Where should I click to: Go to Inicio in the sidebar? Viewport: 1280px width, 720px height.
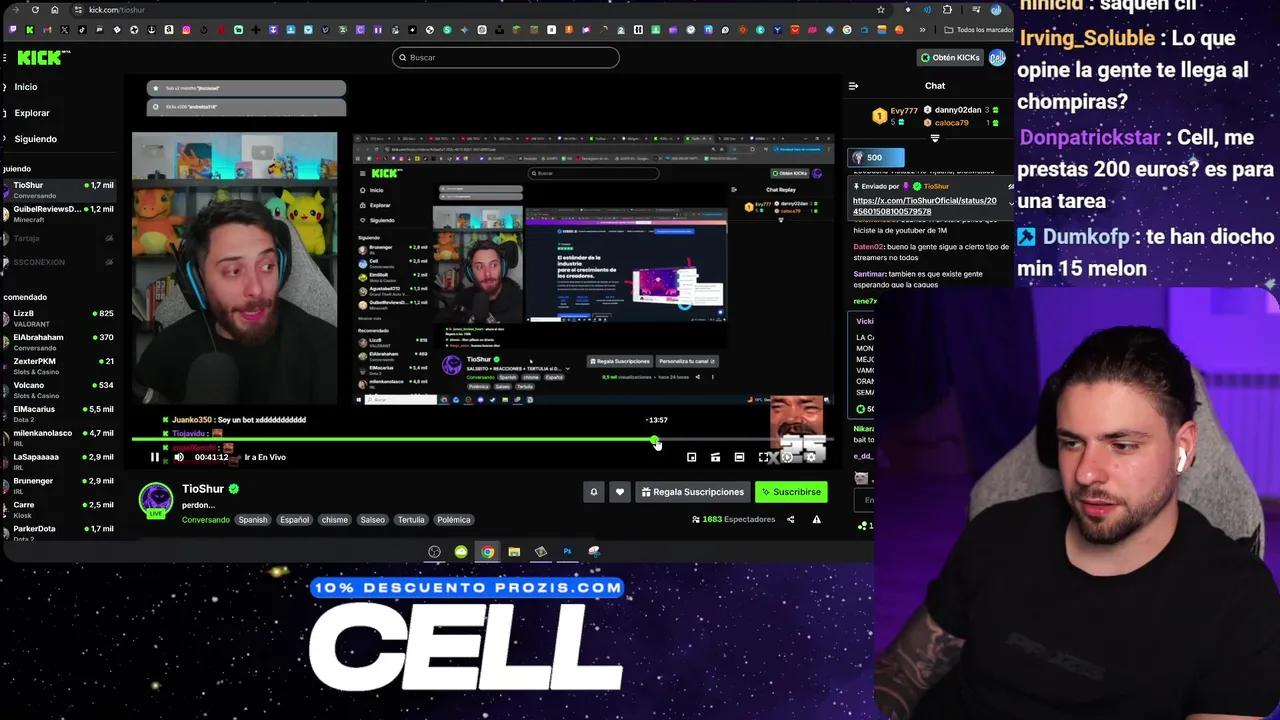tap(26, 87)
